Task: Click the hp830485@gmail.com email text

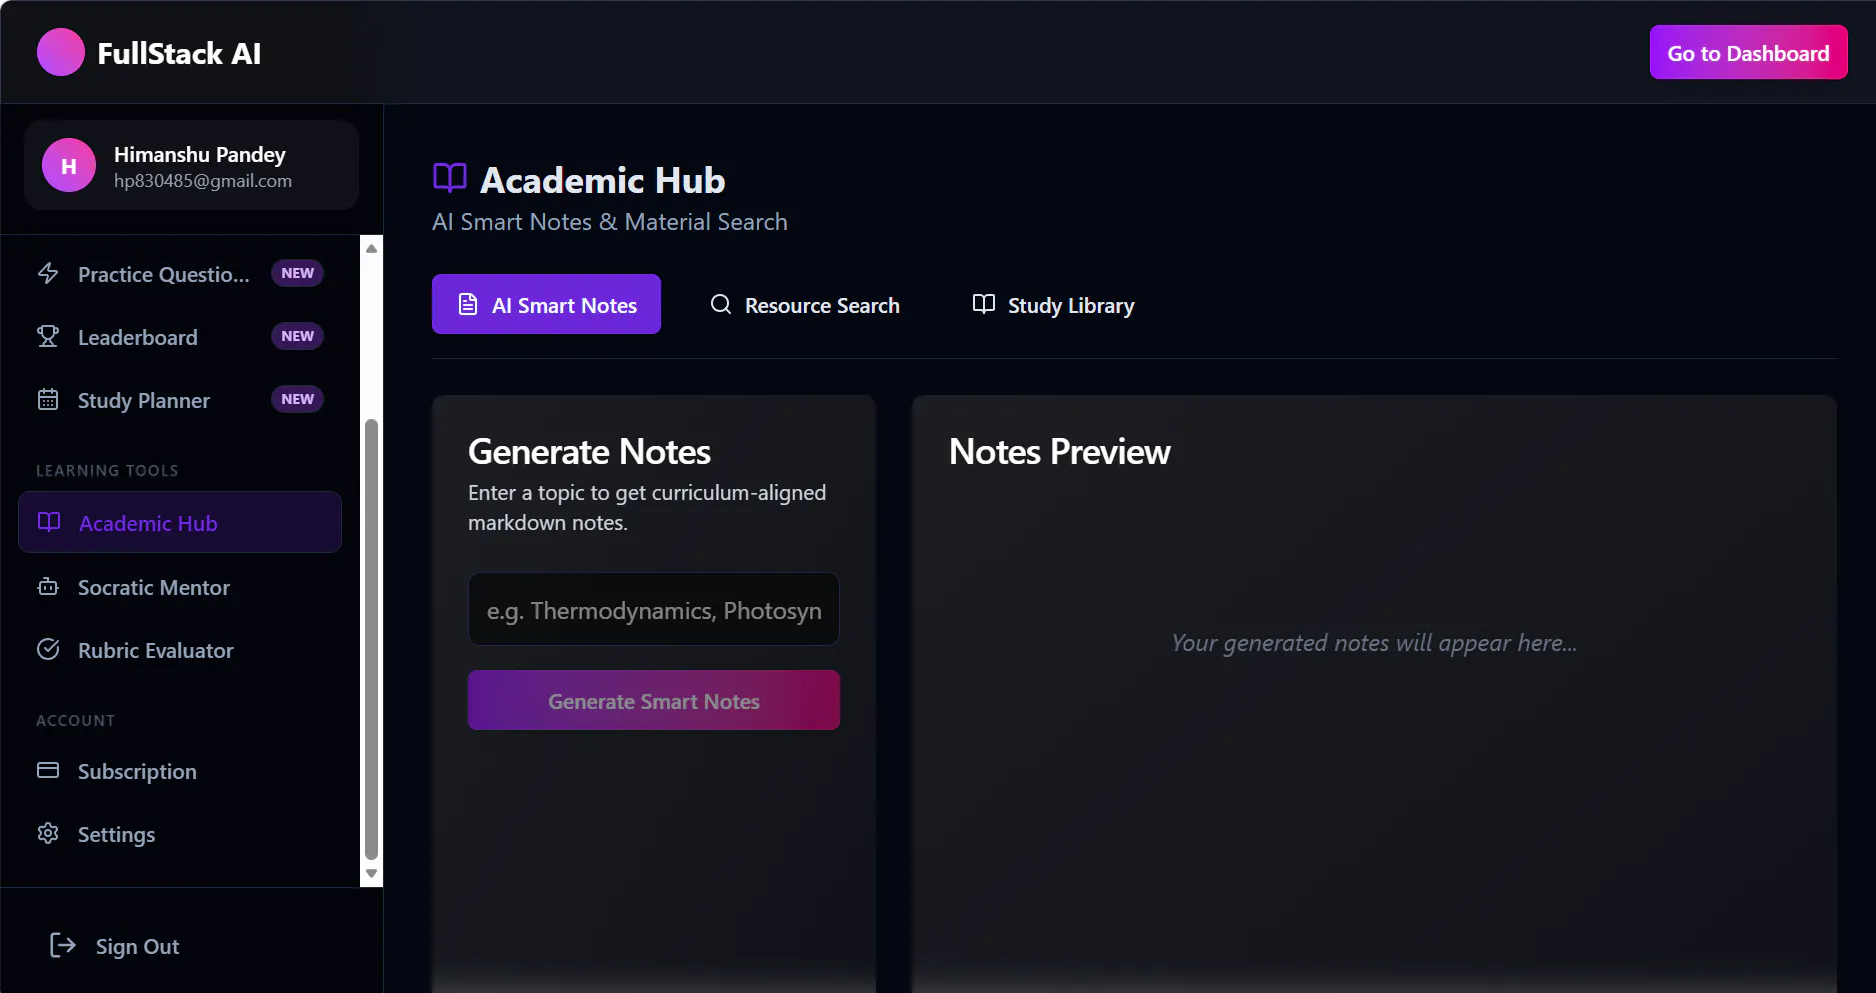Action: coord(203,181)
